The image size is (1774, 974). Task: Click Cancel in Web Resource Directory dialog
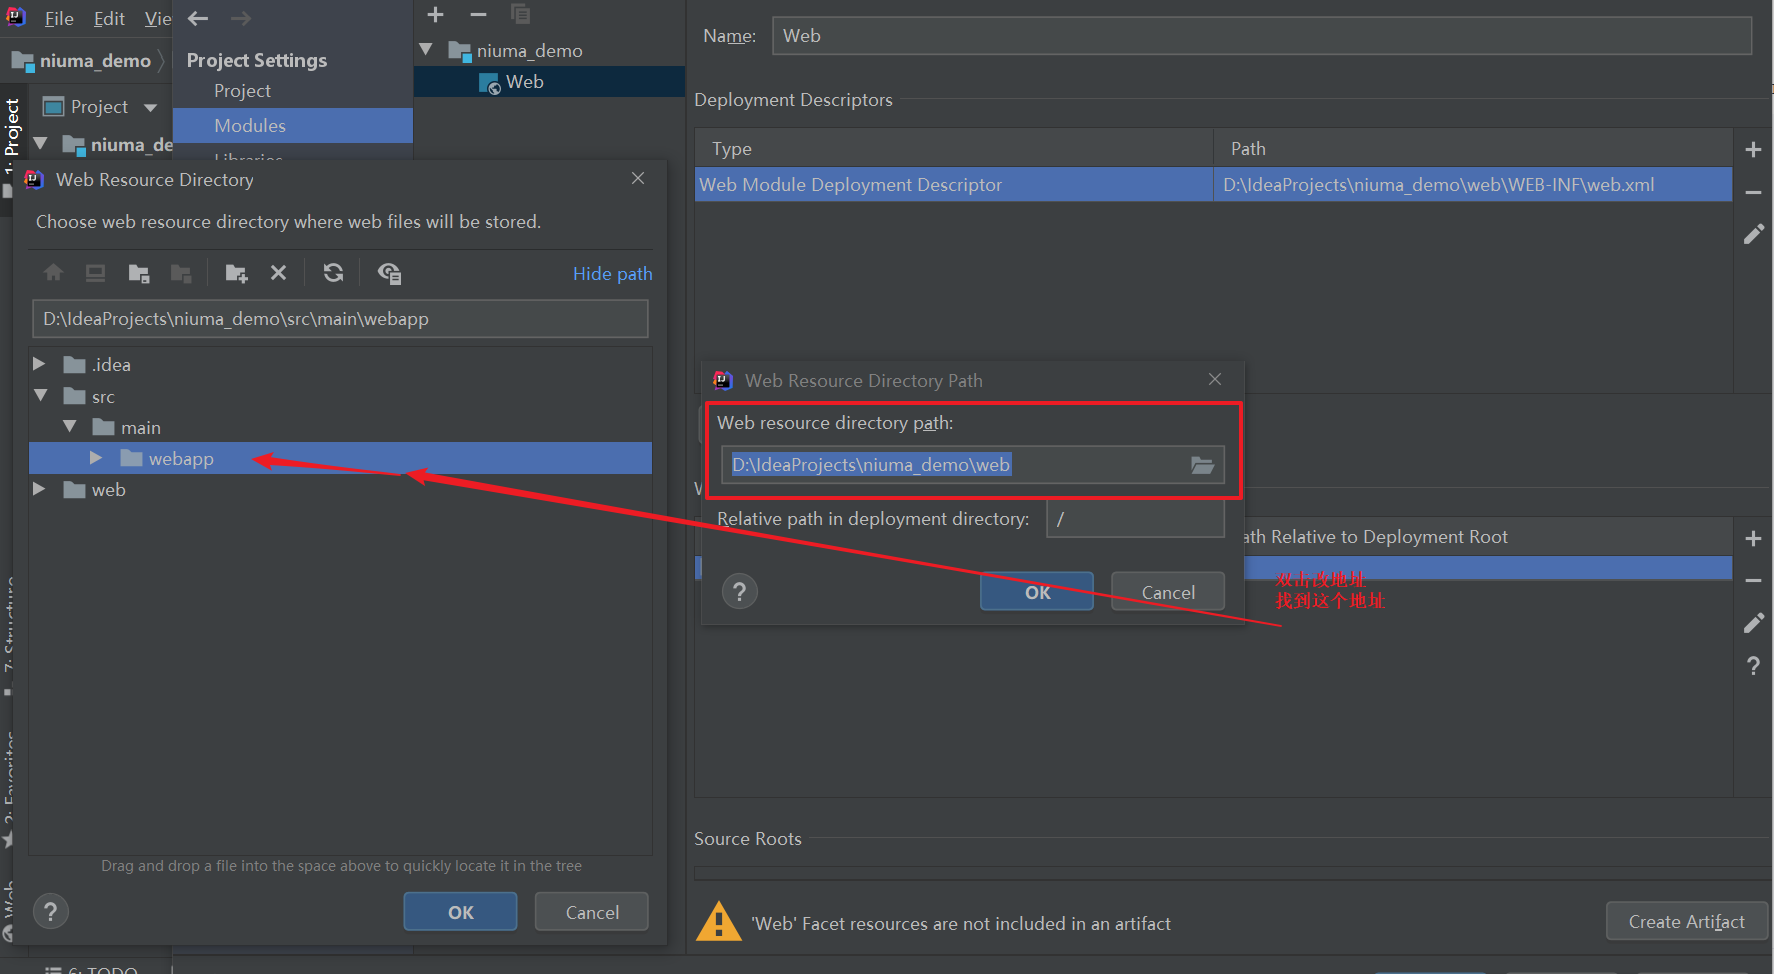592,912
